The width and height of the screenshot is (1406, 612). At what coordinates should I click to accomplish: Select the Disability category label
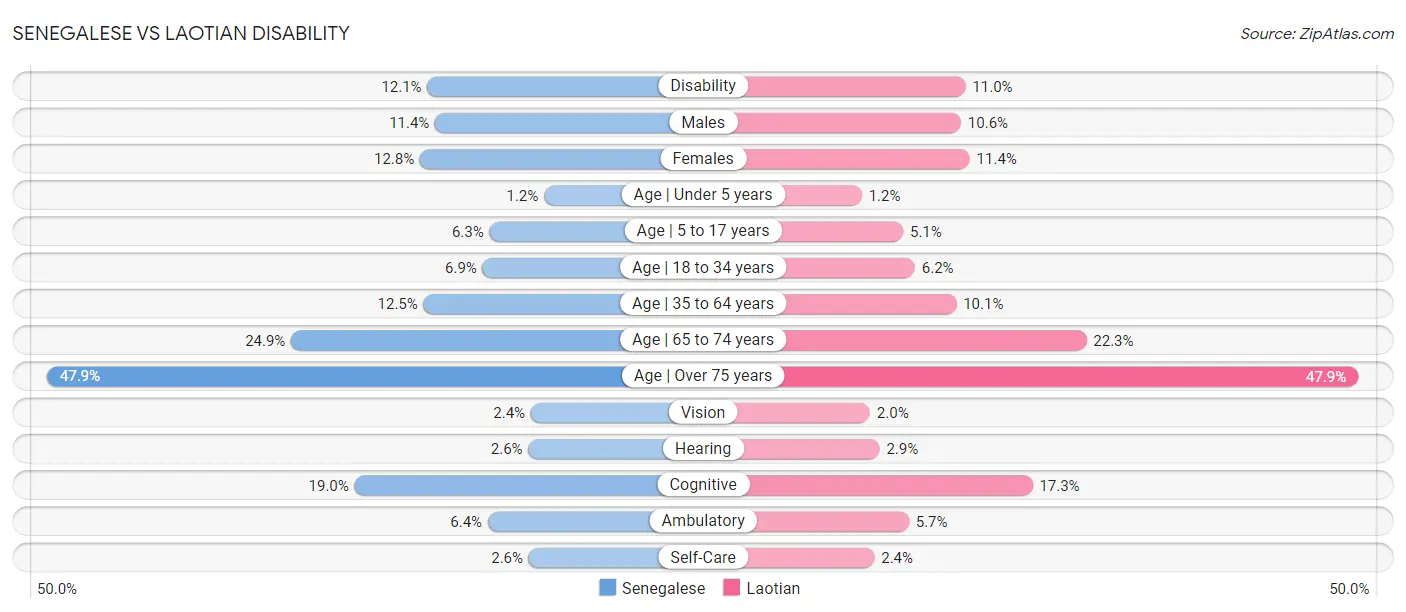(x=703, y=86)
